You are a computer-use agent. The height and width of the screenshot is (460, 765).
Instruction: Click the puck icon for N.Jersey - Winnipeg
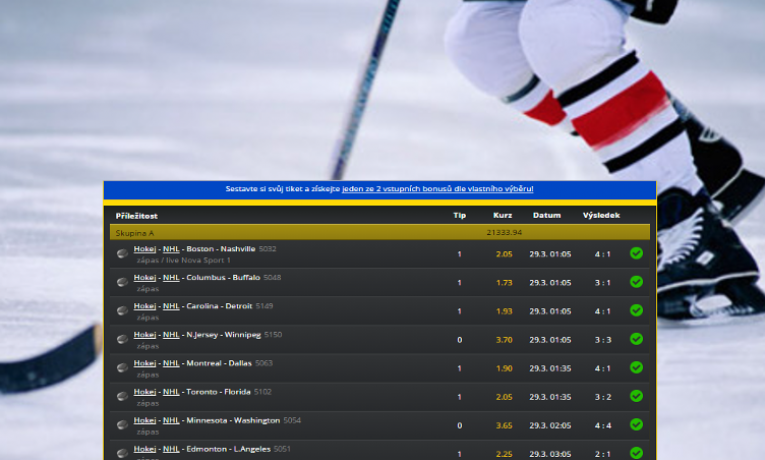coord(122,340)
